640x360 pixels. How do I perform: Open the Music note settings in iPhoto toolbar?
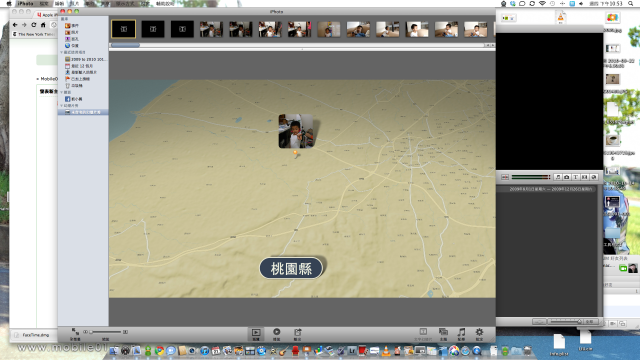pyautogui.click(x=461, y=334)
